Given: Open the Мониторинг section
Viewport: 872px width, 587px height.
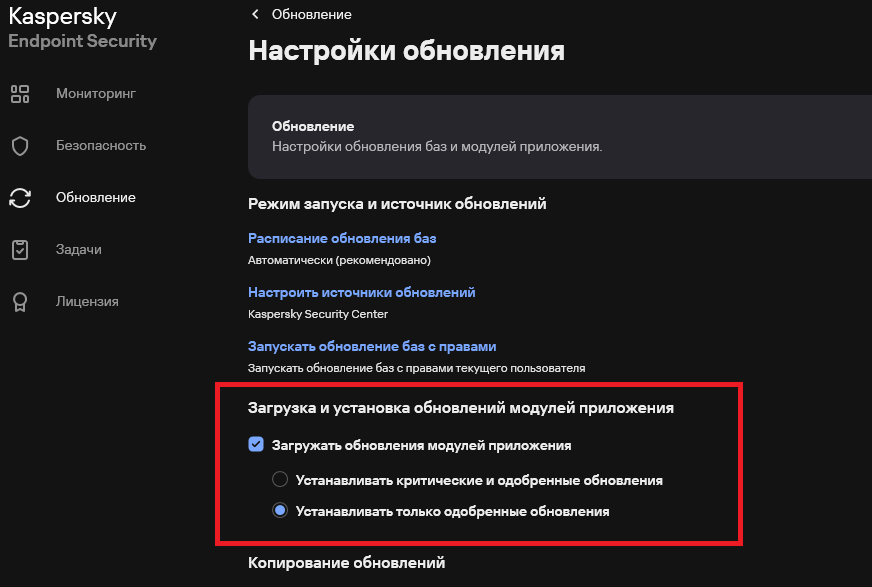Looking at the screenshot, I should pyautogui.click(x=95, y=94).
